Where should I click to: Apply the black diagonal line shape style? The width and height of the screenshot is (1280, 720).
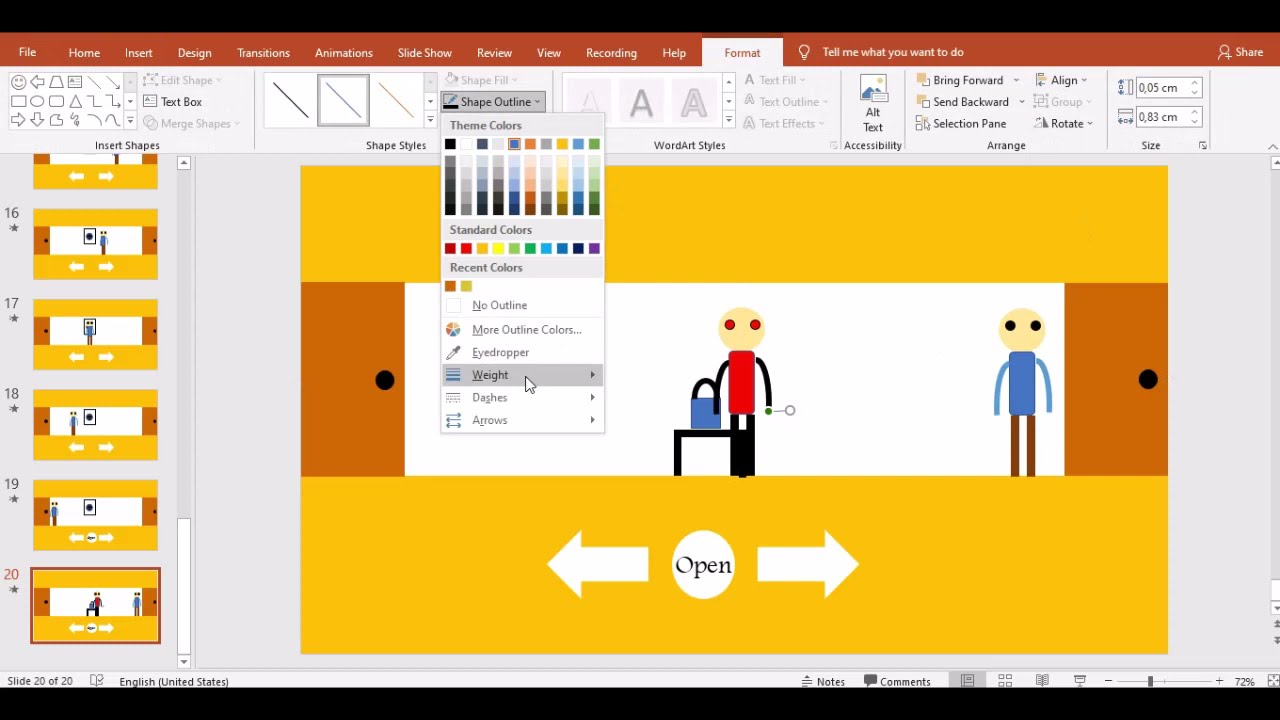(291, 100)
